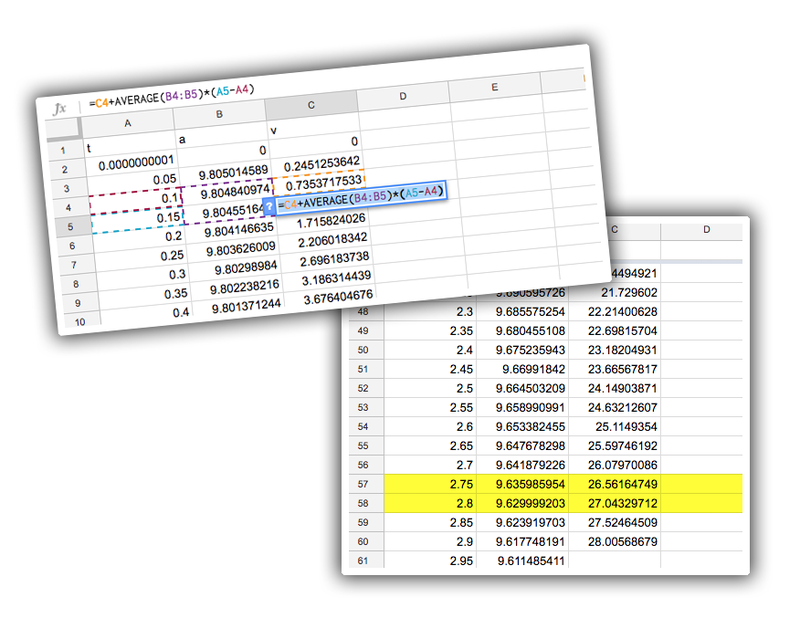The width and height of the screenshot is (800, 639).
Task: Click cell with value 26.07970086
Action: (x=614, y=464)
